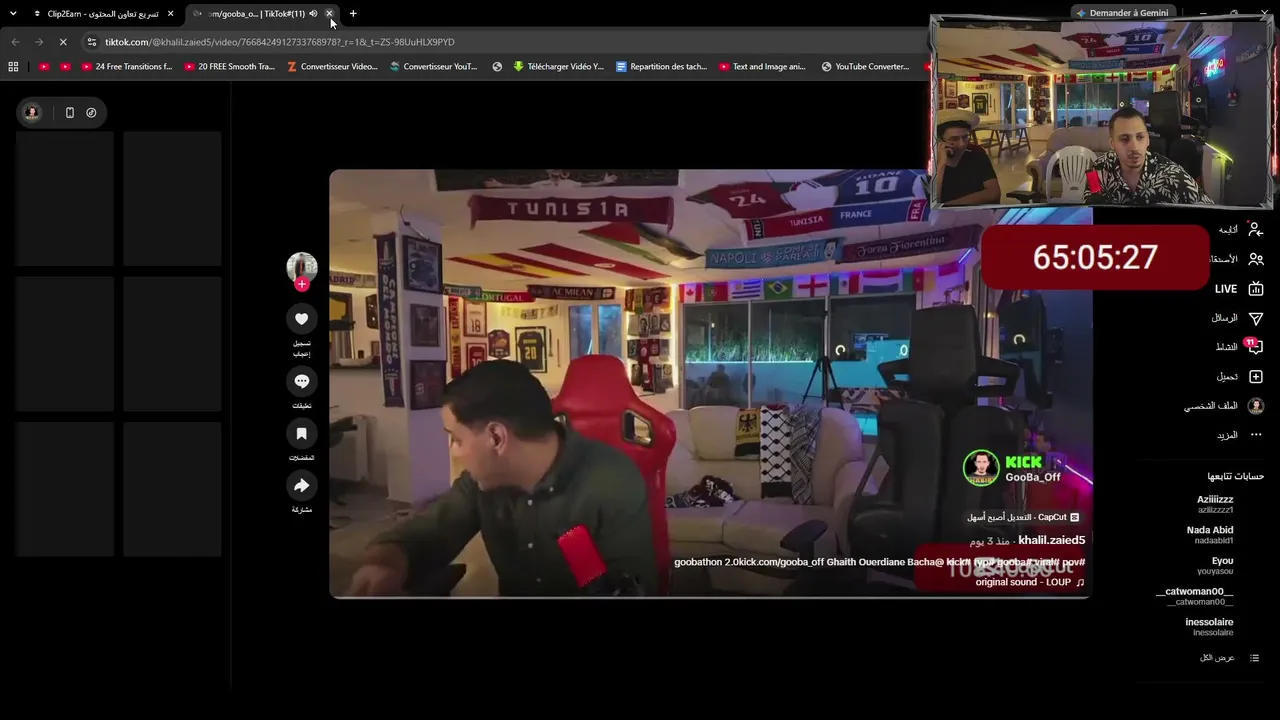1280x720 pixels.
Task: Open the More three-dots icon
Action: point(1256,435)
